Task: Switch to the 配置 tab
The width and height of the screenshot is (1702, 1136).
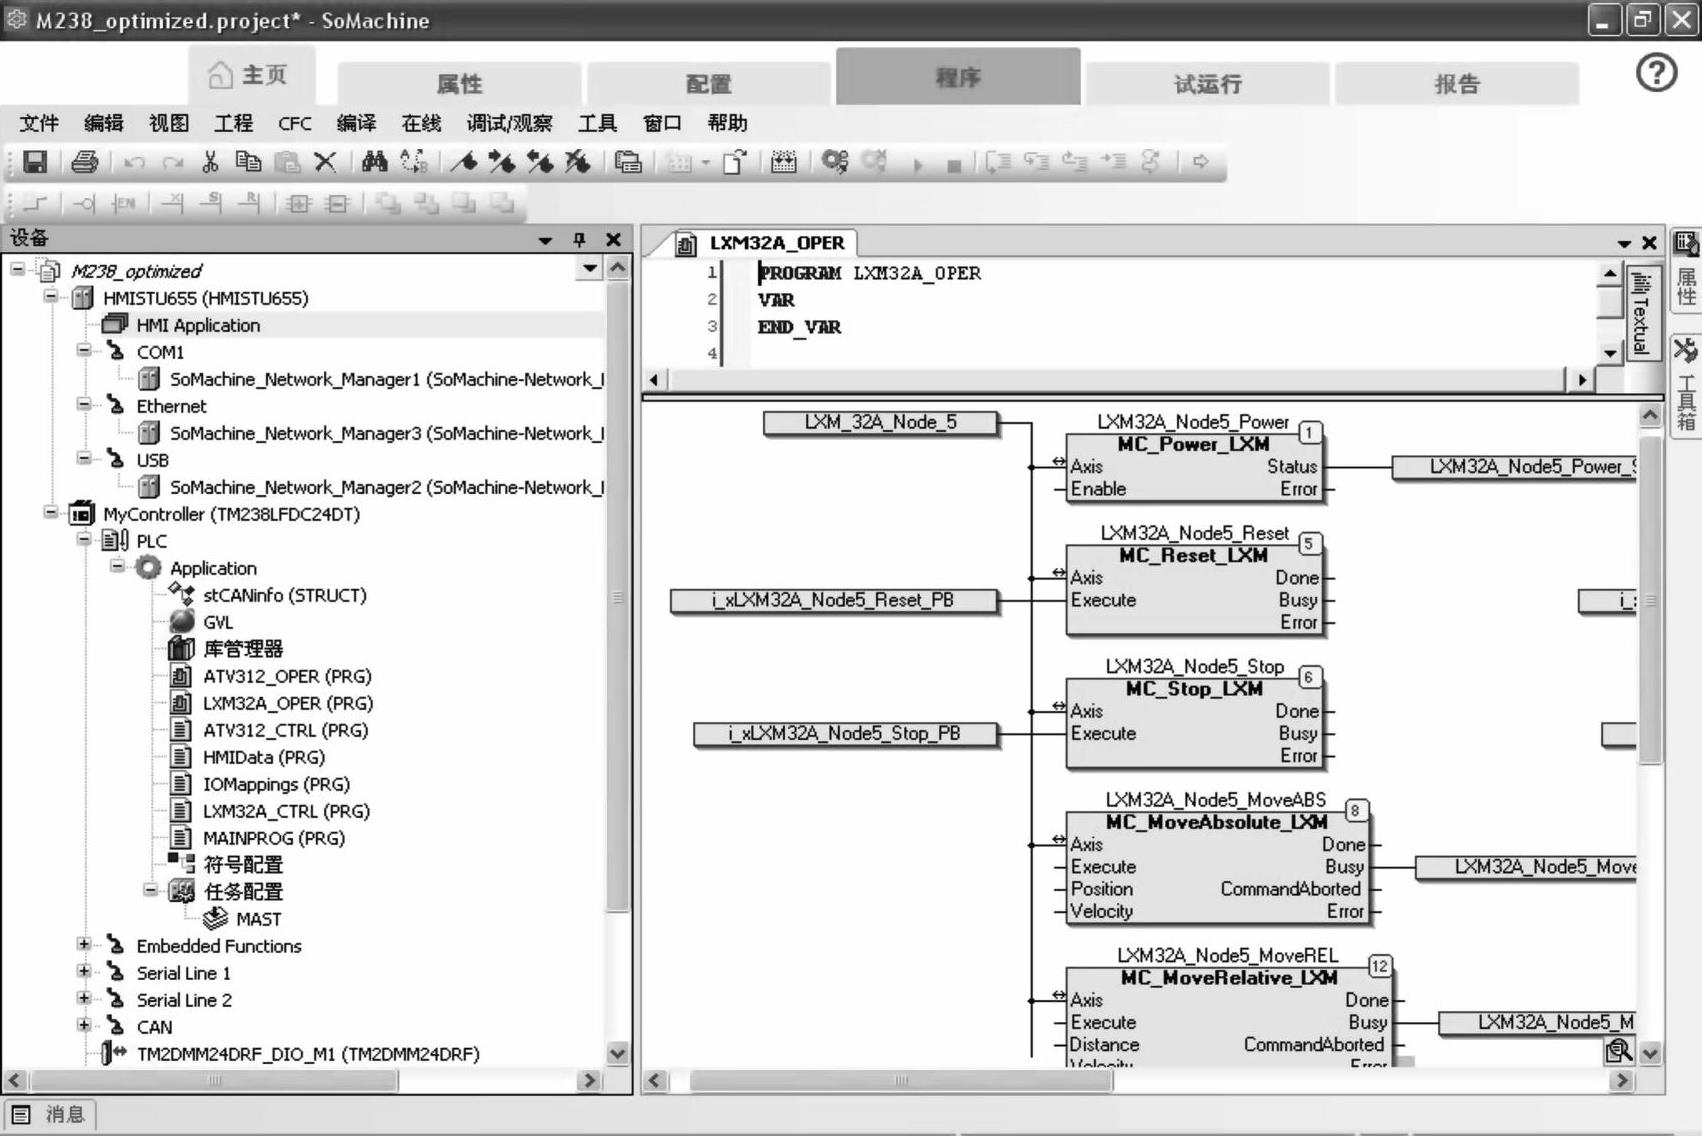Action: tap(709, 84)
